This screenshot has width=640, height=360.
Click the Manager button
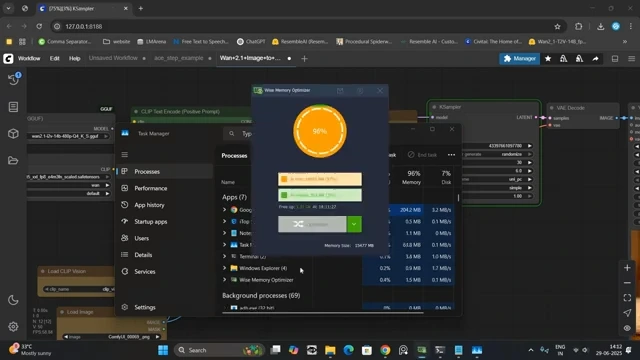520,59
